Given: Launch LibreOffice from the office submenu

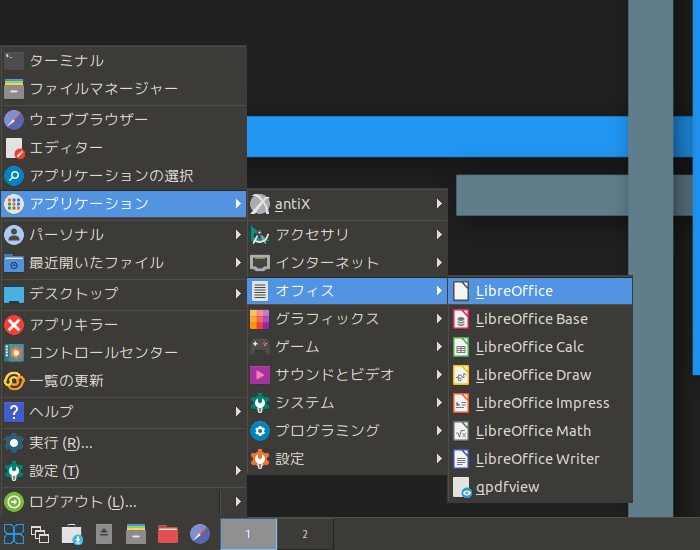Looking at the screenshot, I should [540, 291].
